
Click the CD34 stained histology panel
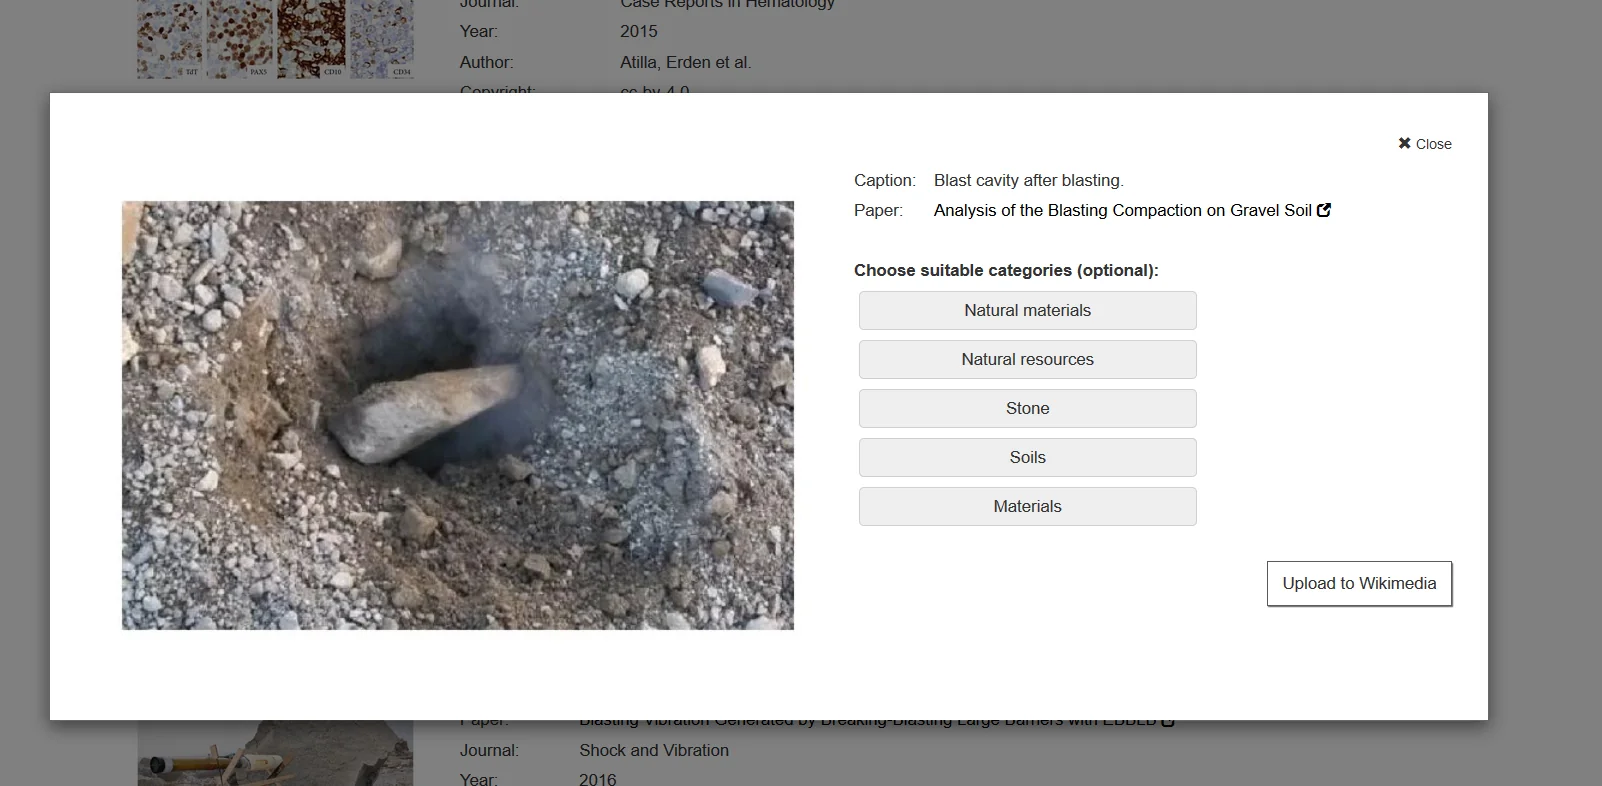pos(382,40)
